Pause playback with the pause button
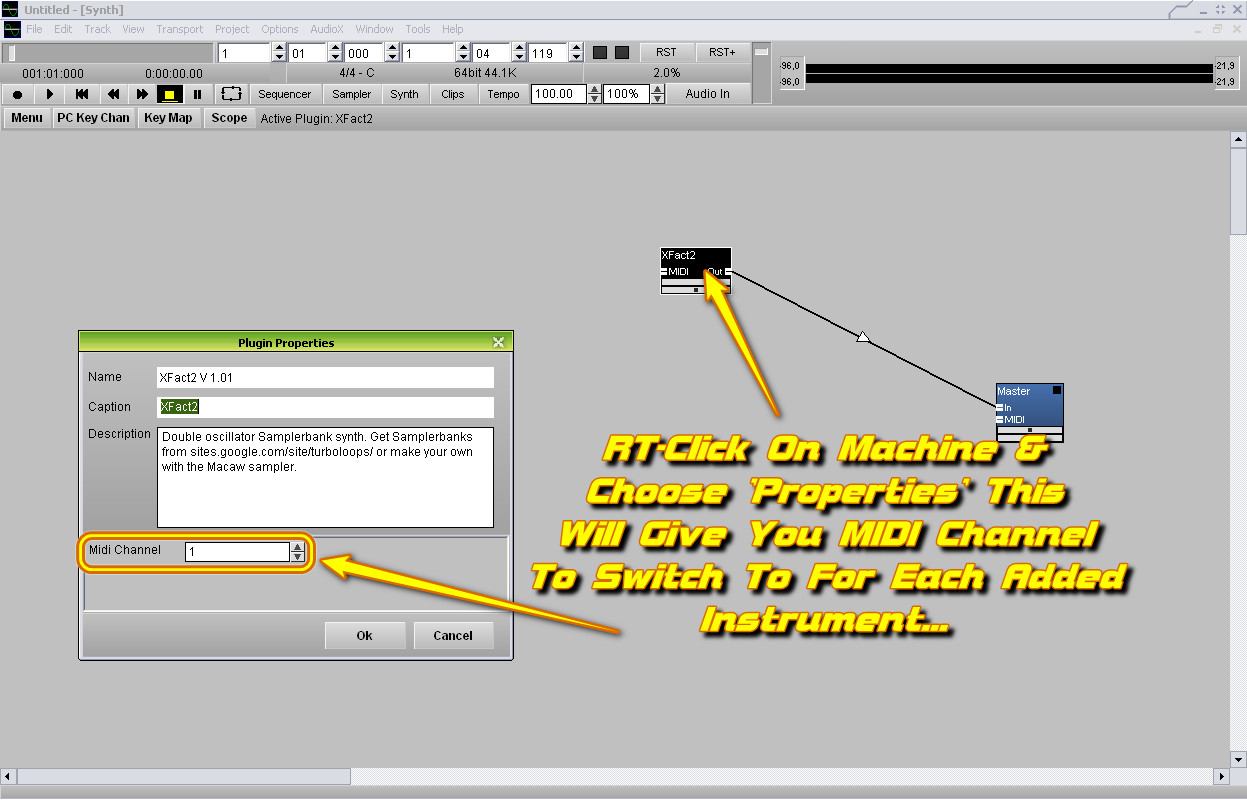The height and width of the screenshot is (800, 1247). (x=197, y=94)
